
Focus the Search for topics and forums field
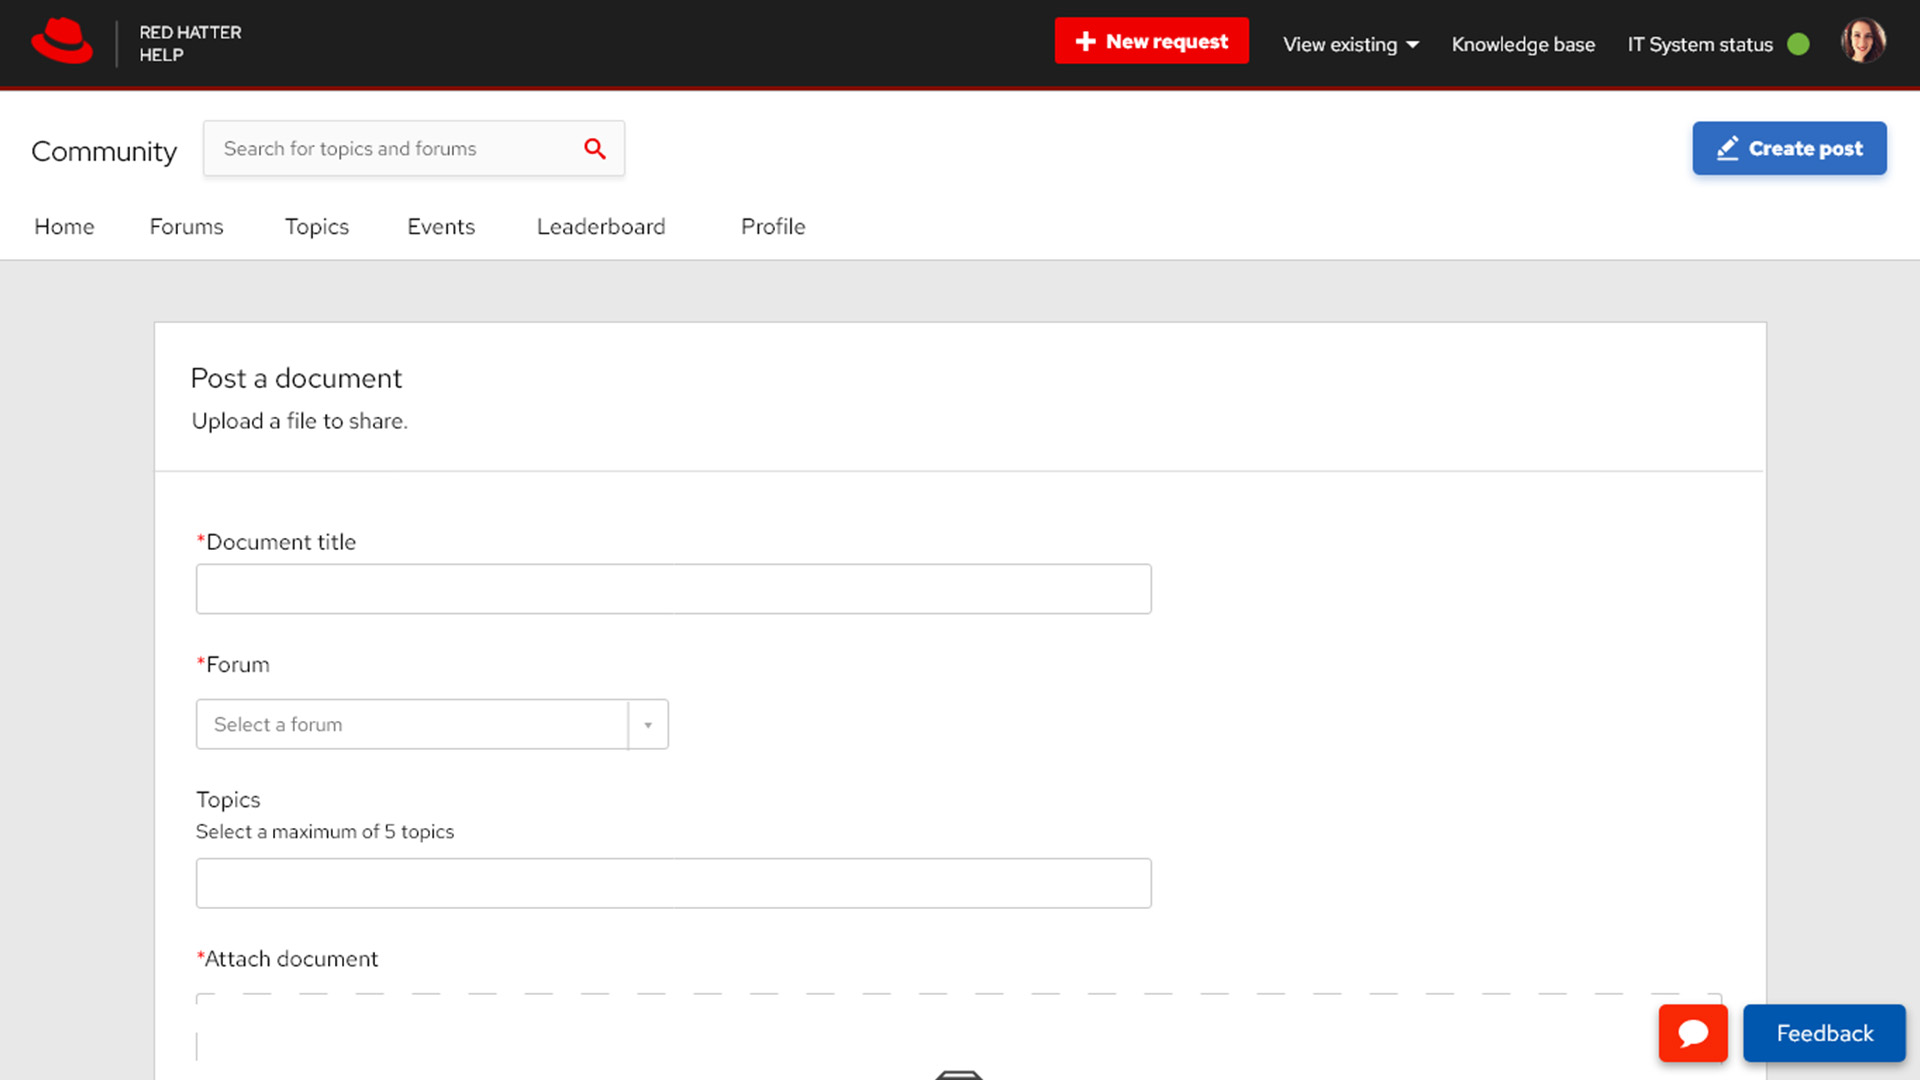click(414, 148)
